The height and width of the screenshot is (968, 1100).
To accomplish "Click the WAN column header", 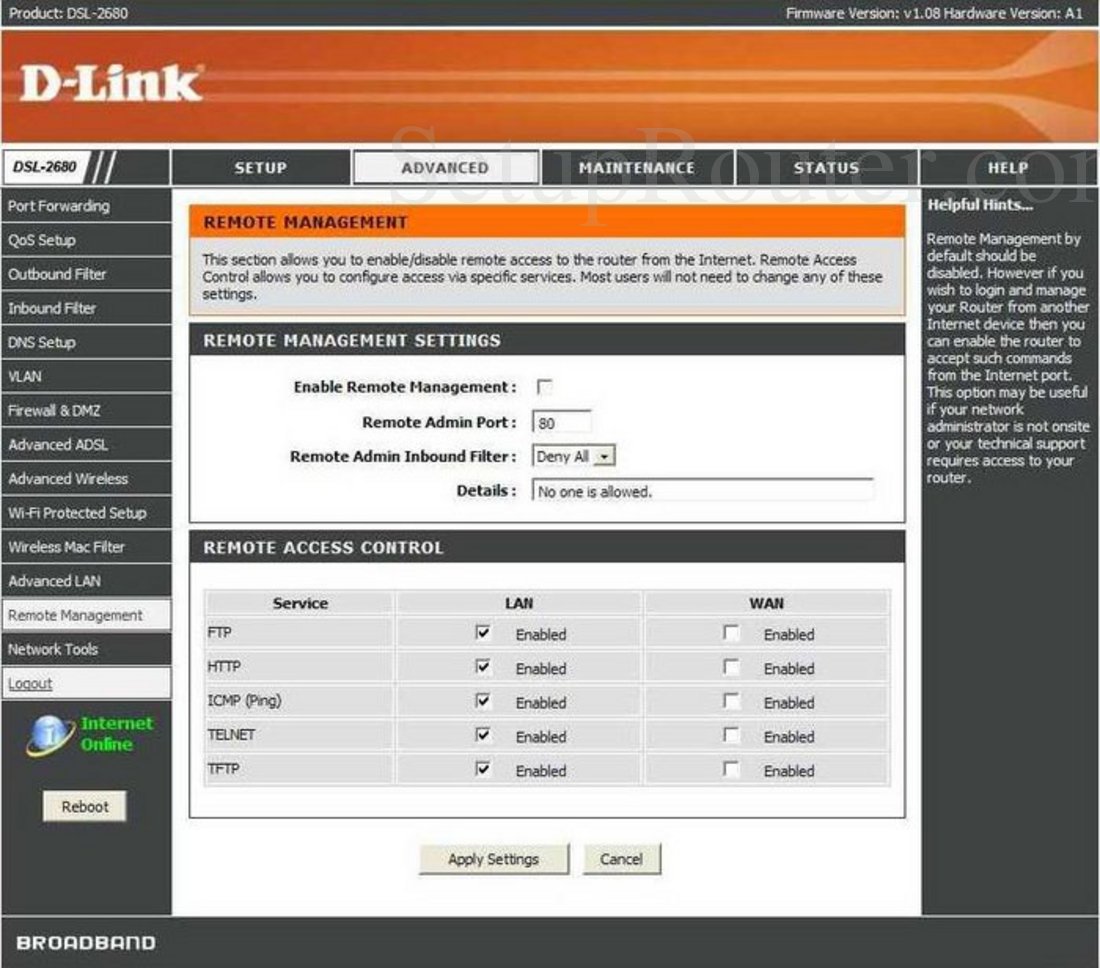I will (767, 603).
